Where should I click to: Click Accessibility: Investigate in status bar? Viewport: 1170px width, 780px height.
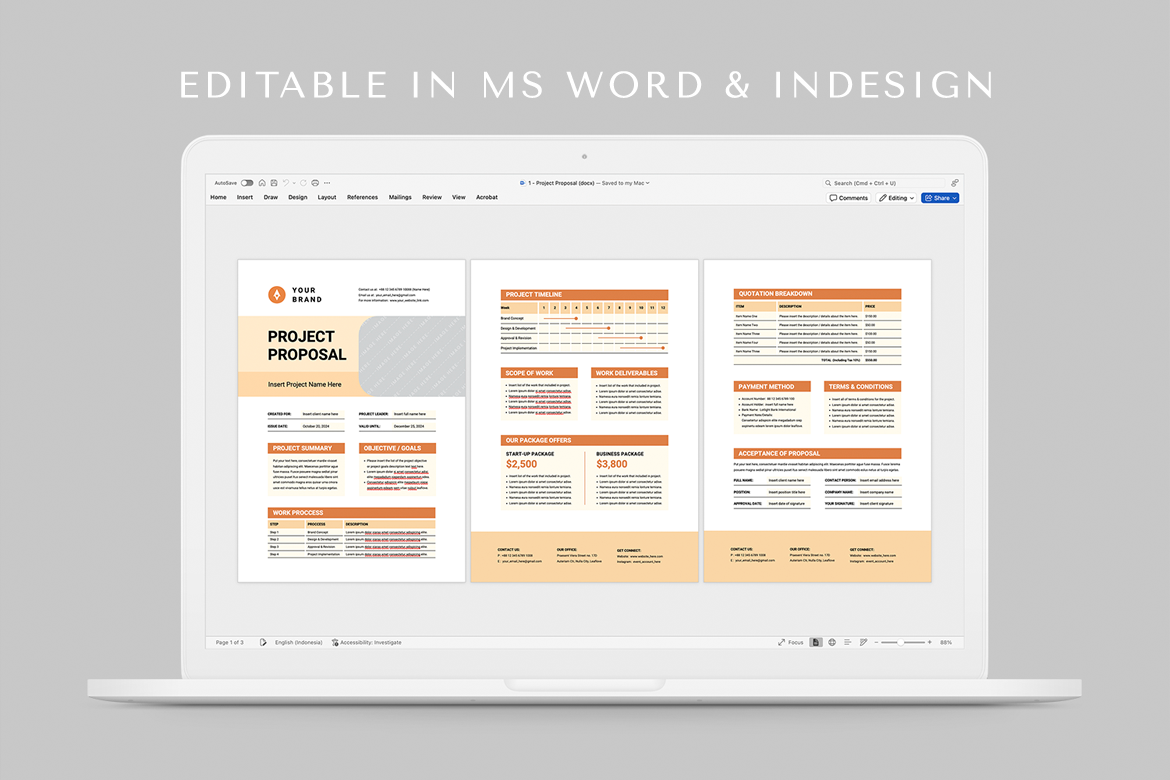[x=366, y=642]
